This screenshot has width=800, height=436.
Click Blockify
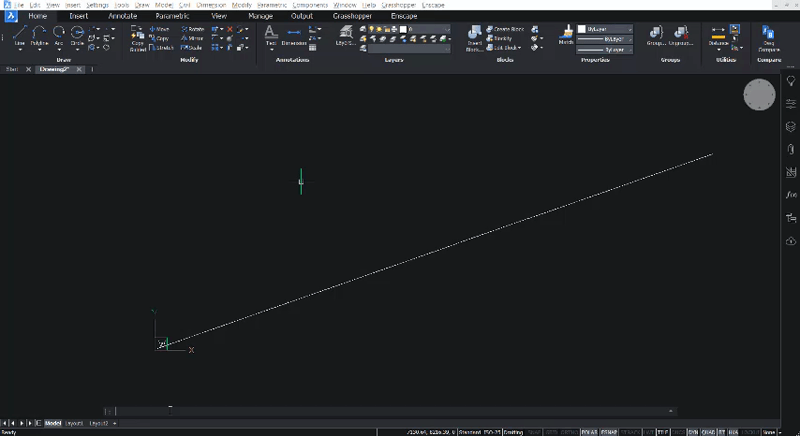[x=499, y=38]
